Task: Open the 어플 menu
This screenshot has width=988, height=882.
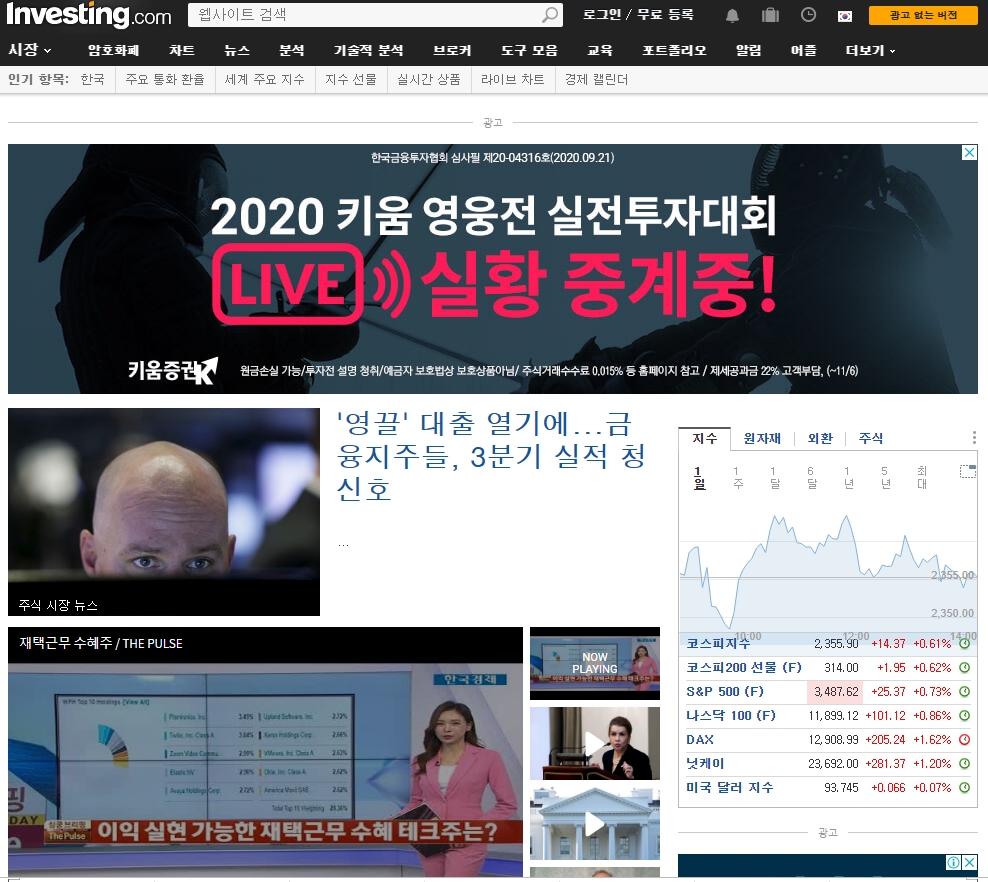Action: pos(803,50)
